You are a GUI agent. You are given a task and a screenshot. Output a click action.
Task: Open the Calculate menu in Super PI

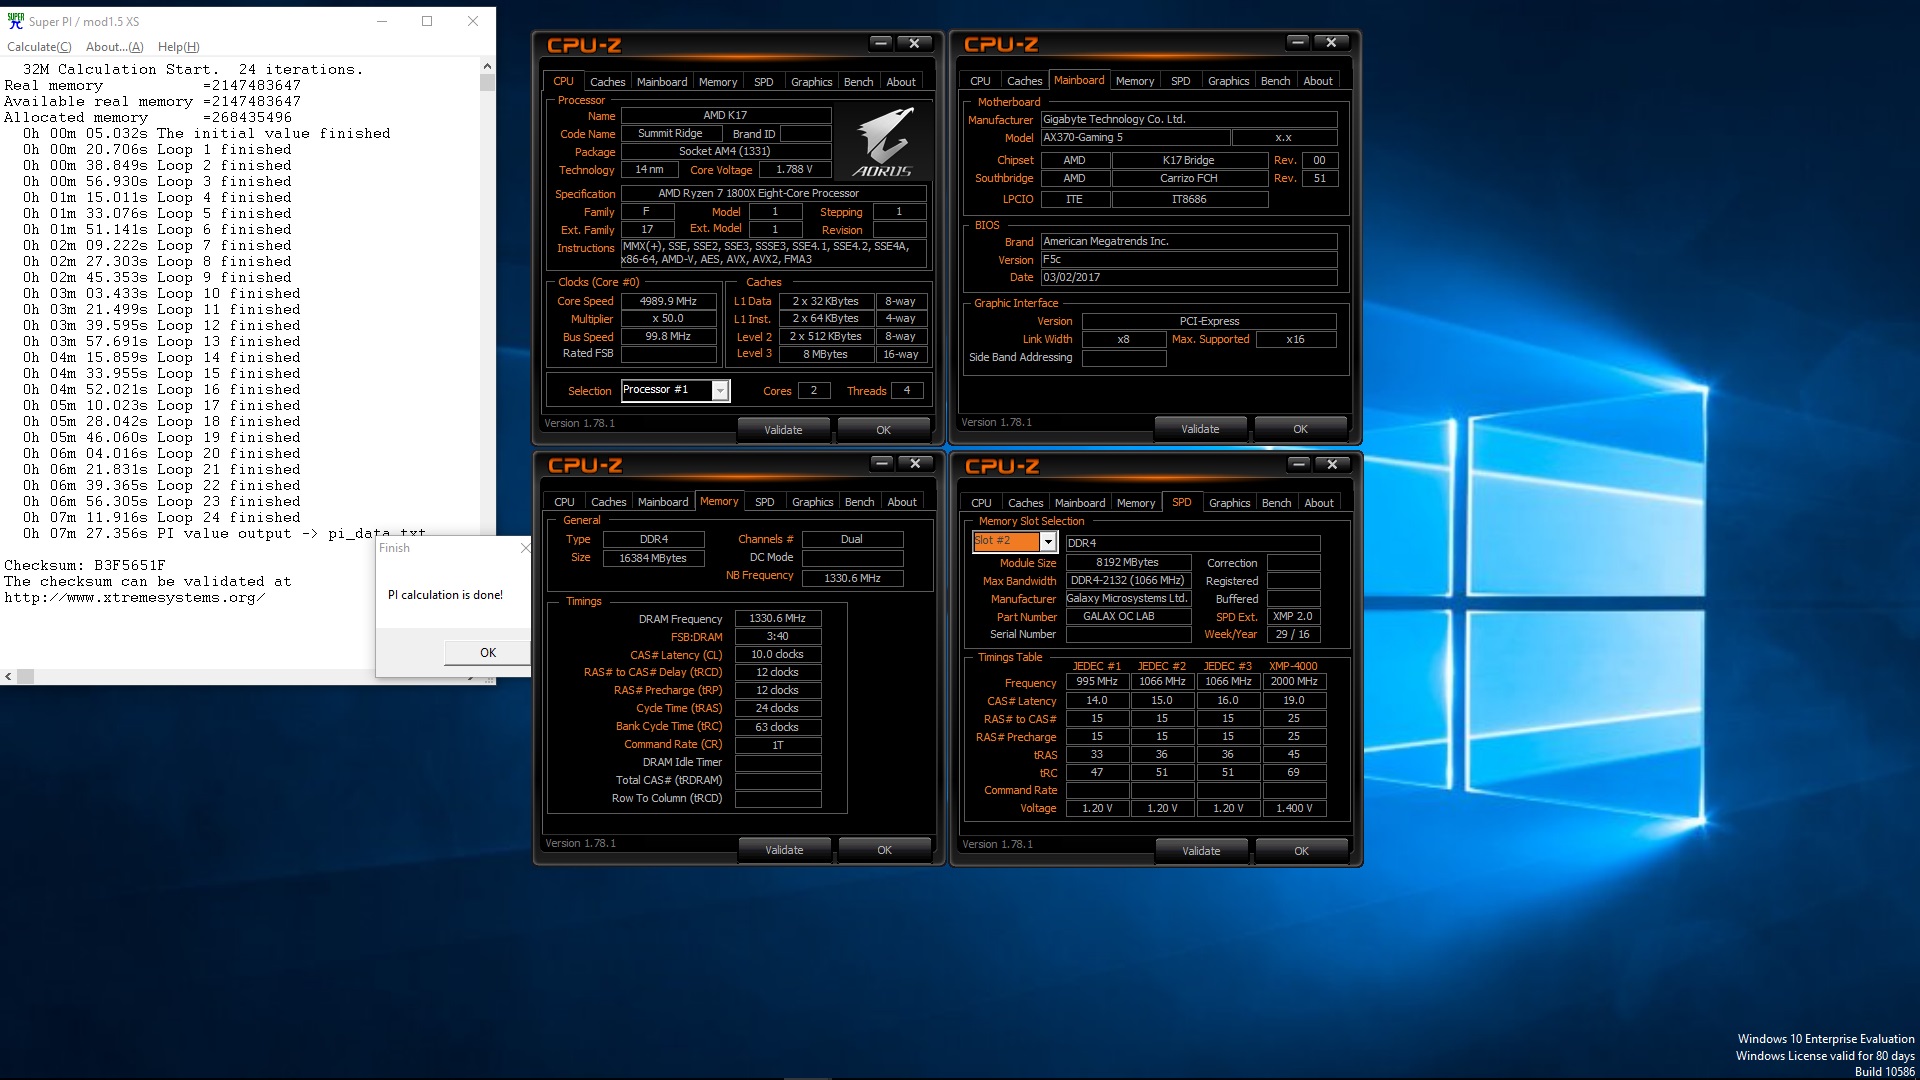[x=39, y=47]
